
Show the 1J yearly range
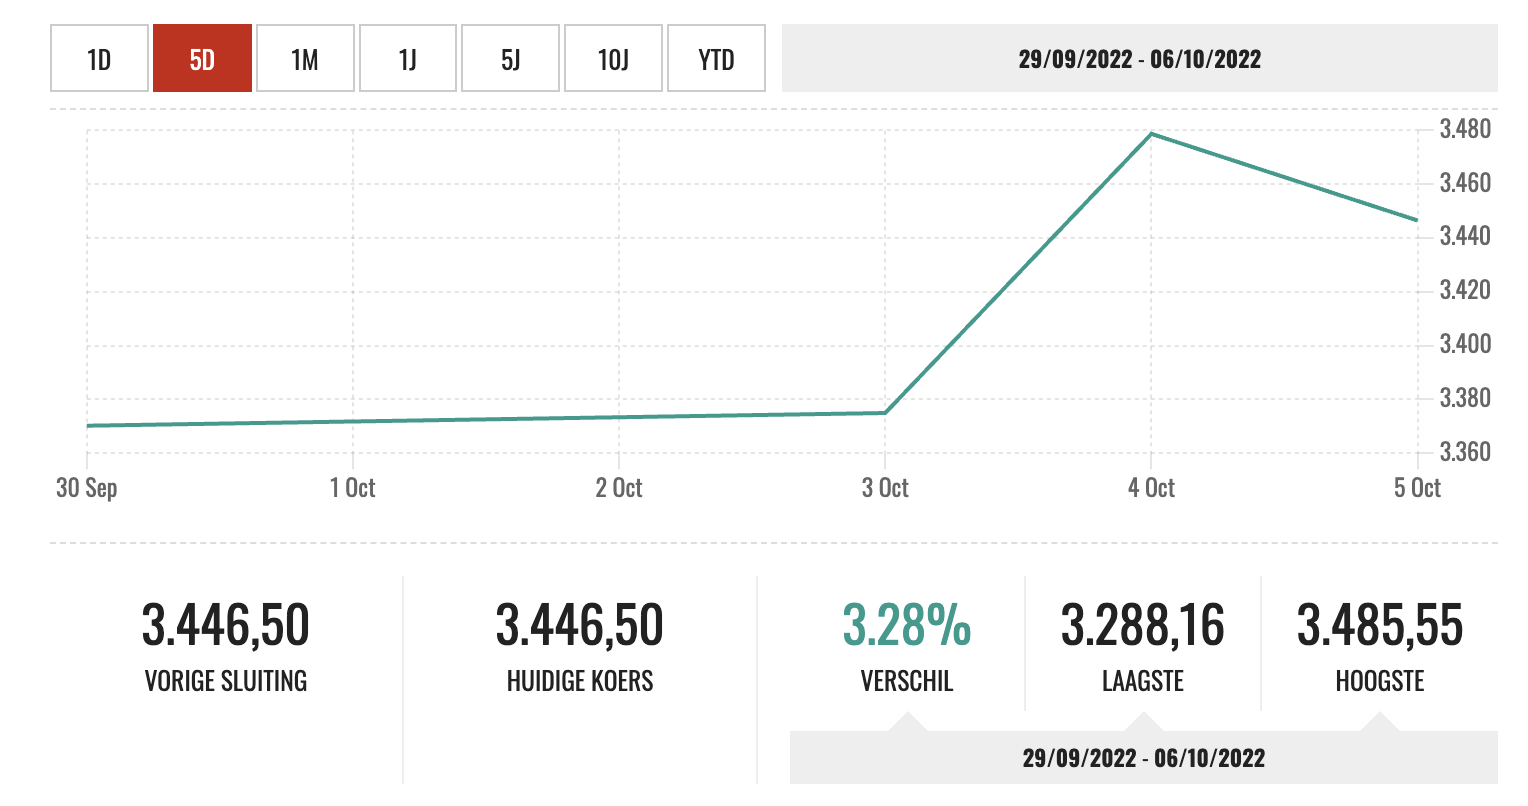coord(408,59)
